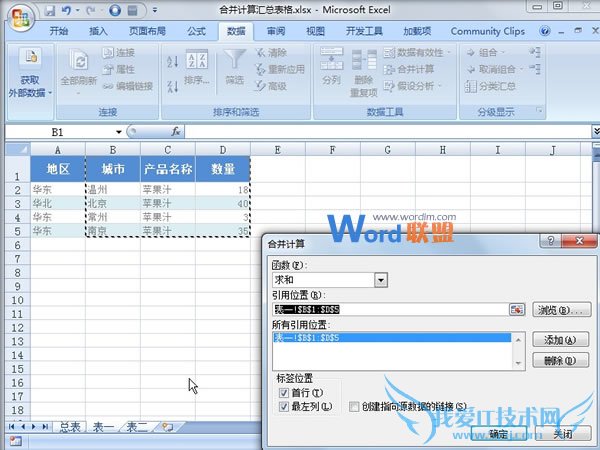Toggle the Filter funnel icon
The width and height of the screenshot is (600, 450).
click(x=235, y=60)
